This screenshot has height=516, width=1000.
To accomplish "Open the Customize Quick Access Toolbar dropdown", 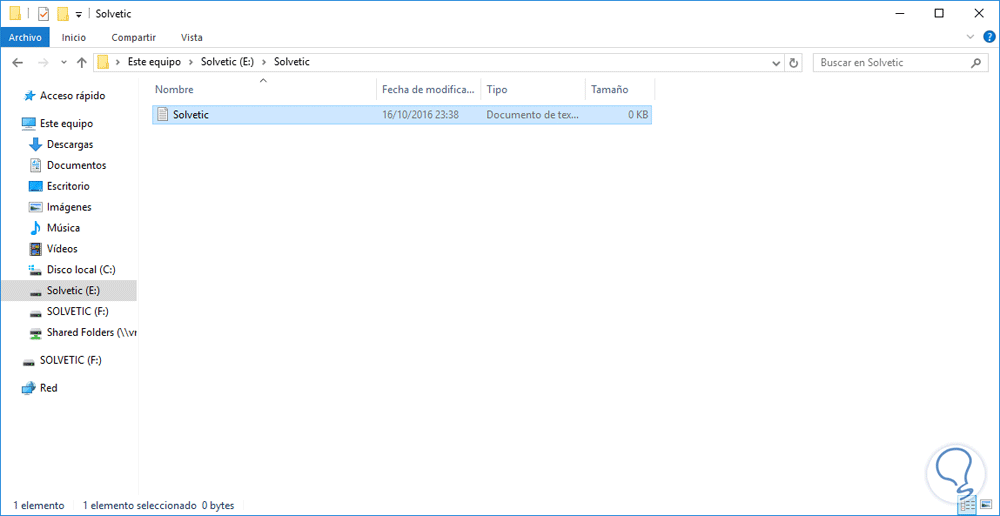I will [78, 14].
